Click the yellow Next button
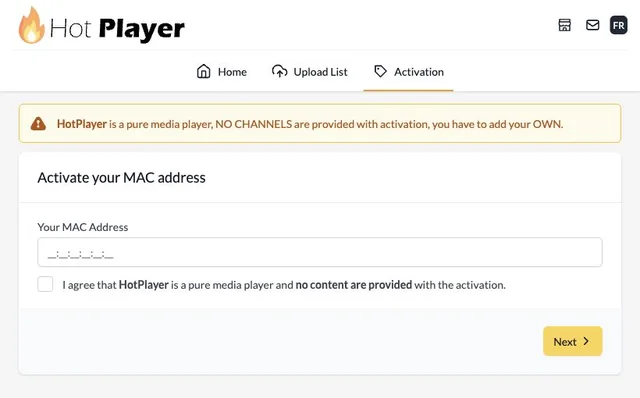640x398 pixels. click(x=572, y=341)
